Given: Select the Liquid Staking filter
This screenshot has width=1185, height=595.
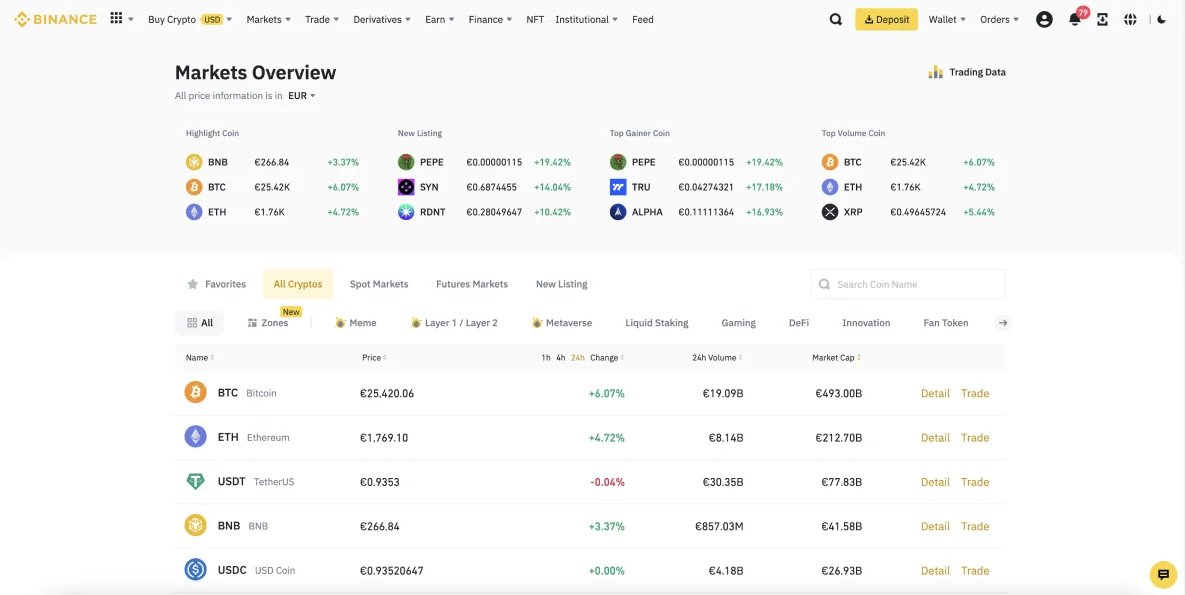Looking at the screenshot, I should click(657, 323).
